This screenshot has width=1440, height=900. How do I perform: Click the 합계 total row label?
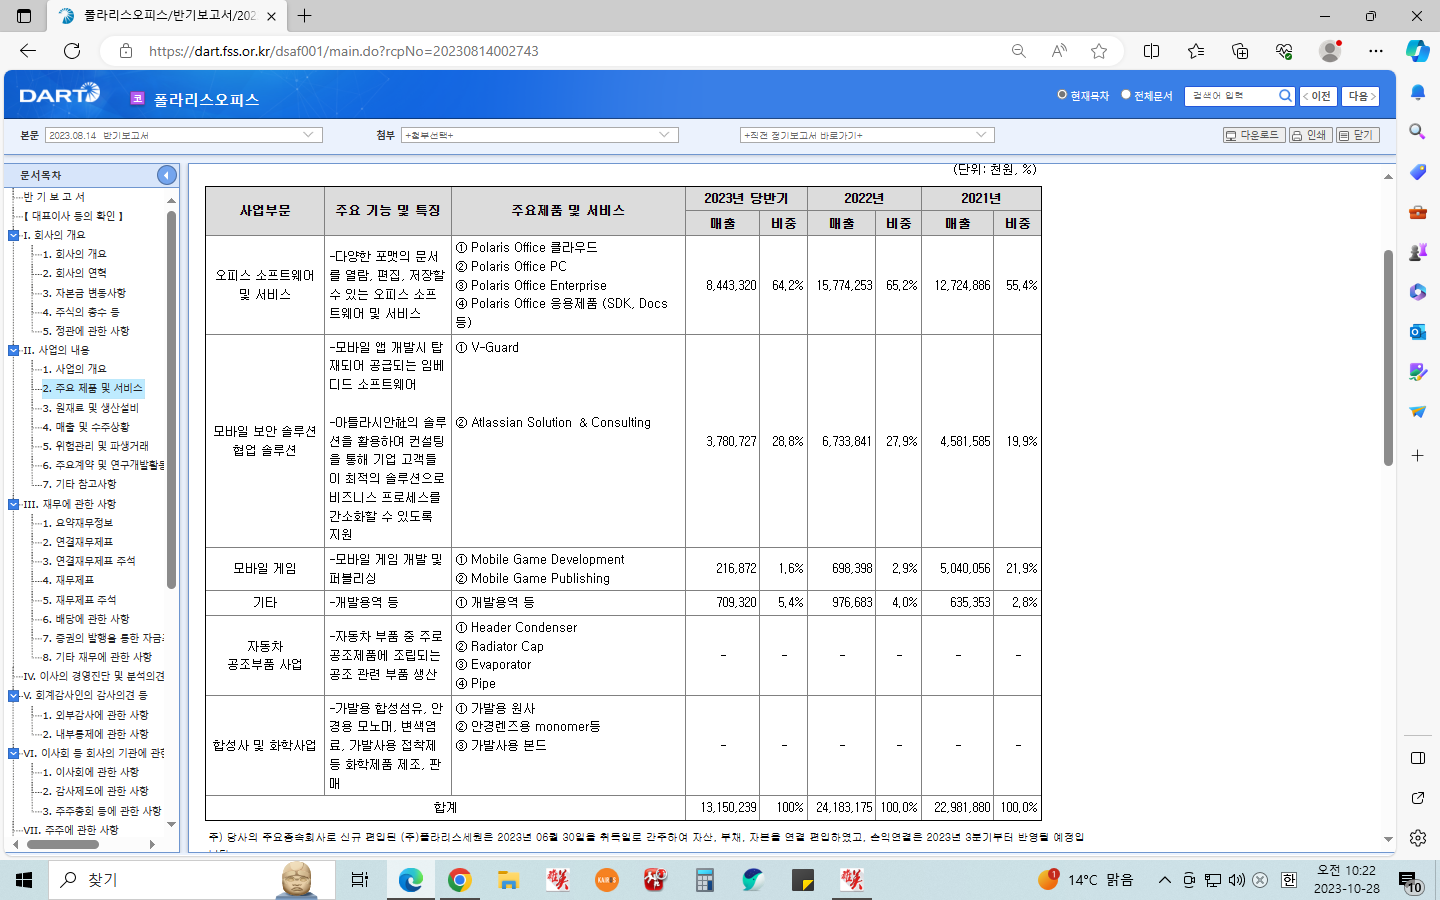pos(445,808)
